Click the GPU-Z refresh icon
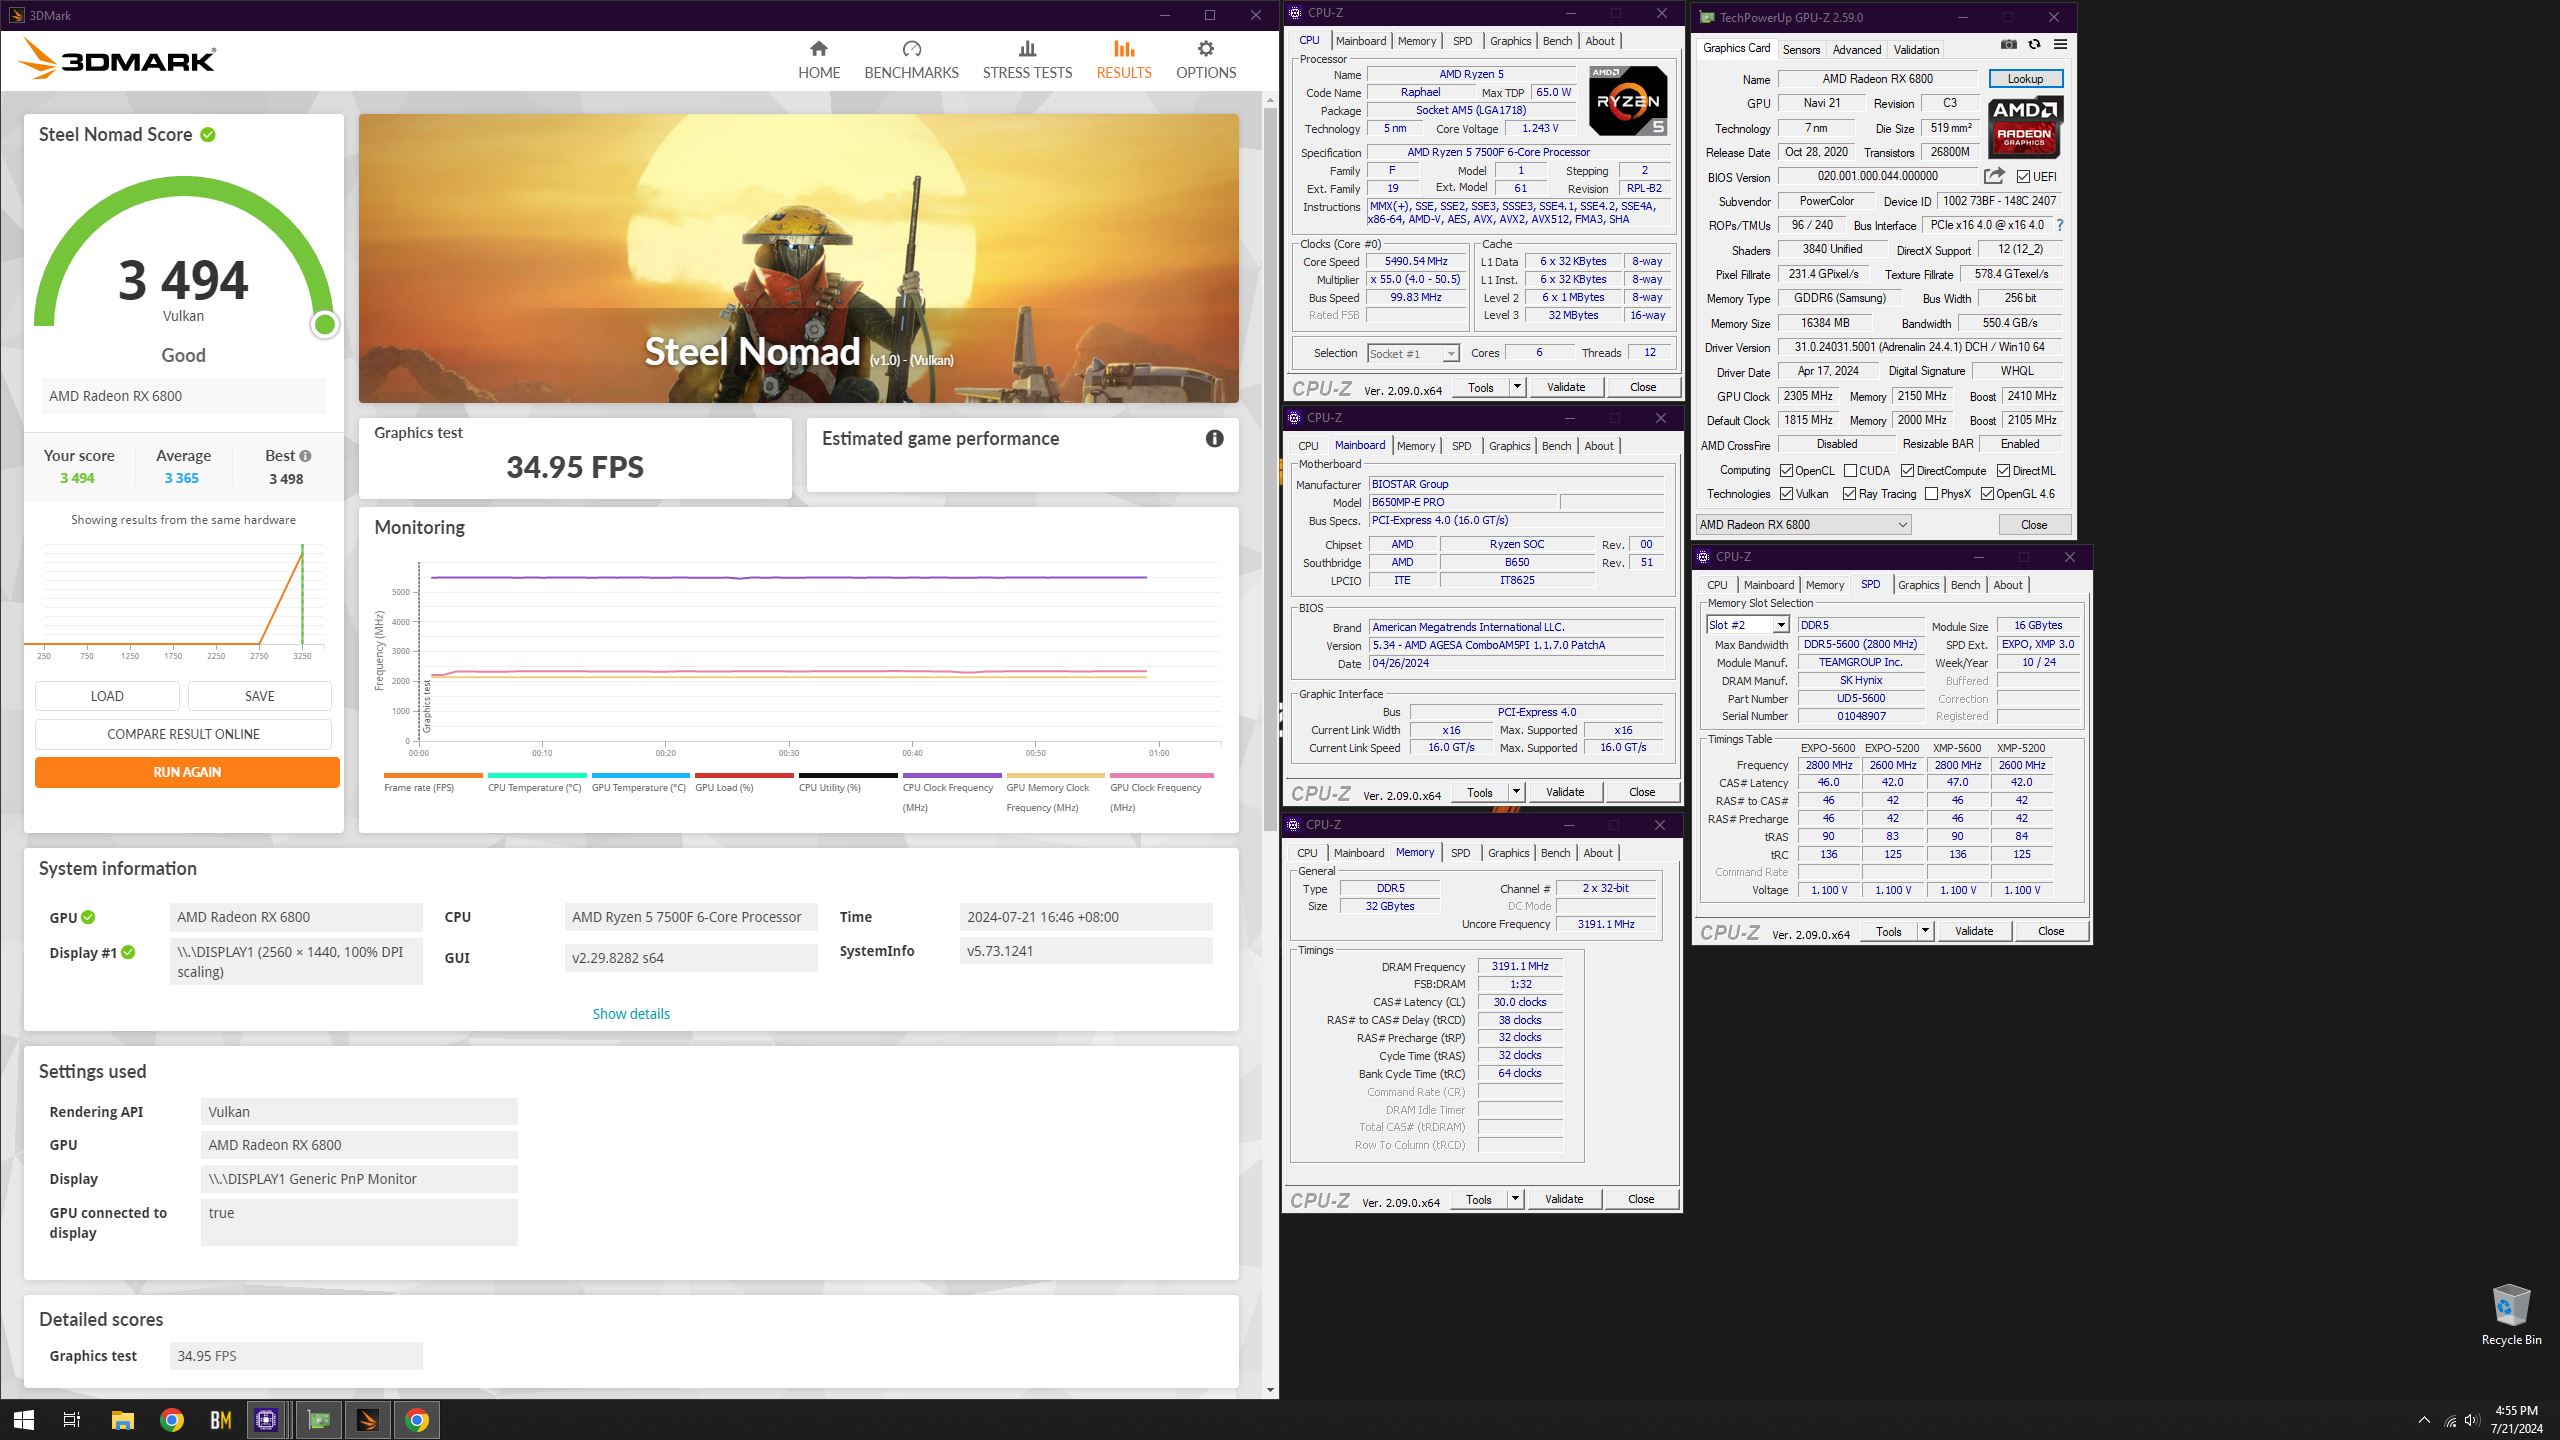The image size is (2560, 1440). pos(2034,44)
